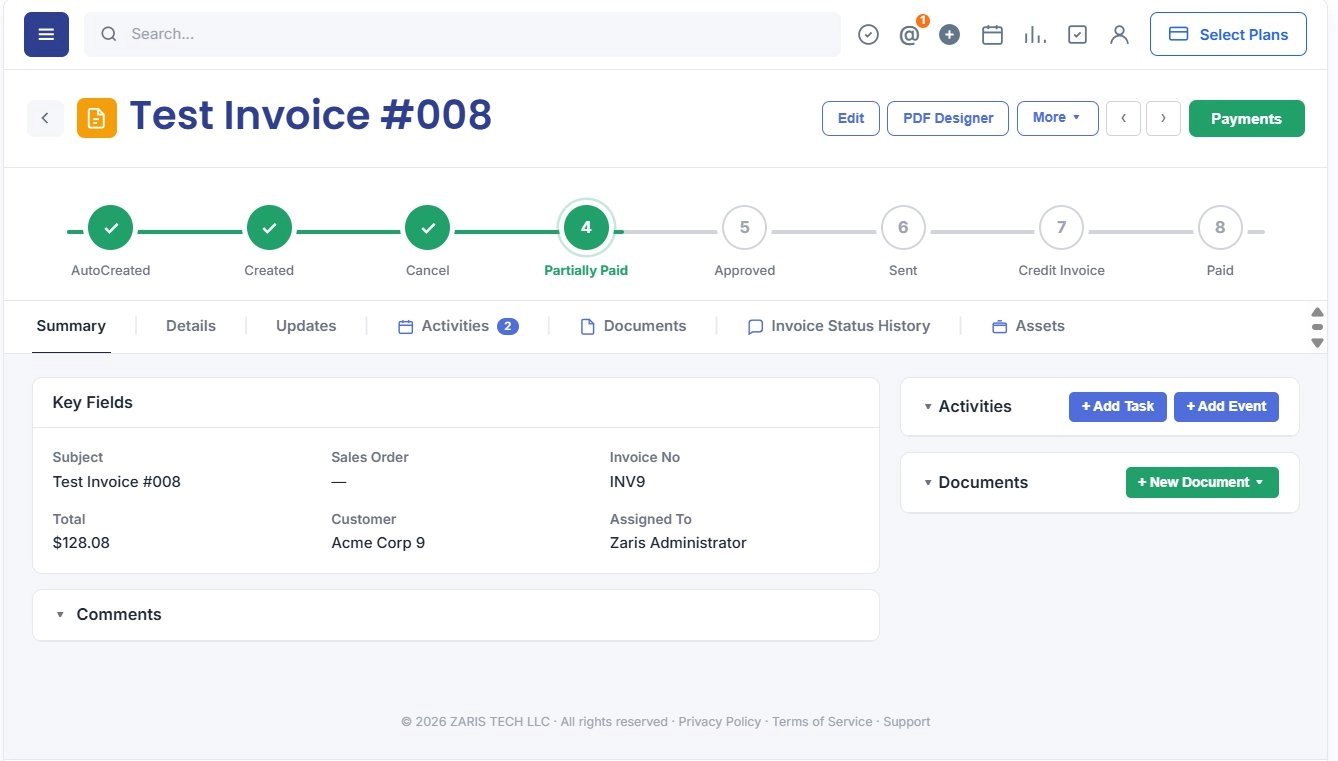
Task: Go to previous record arrow
Action: (x=1124, y=118)
